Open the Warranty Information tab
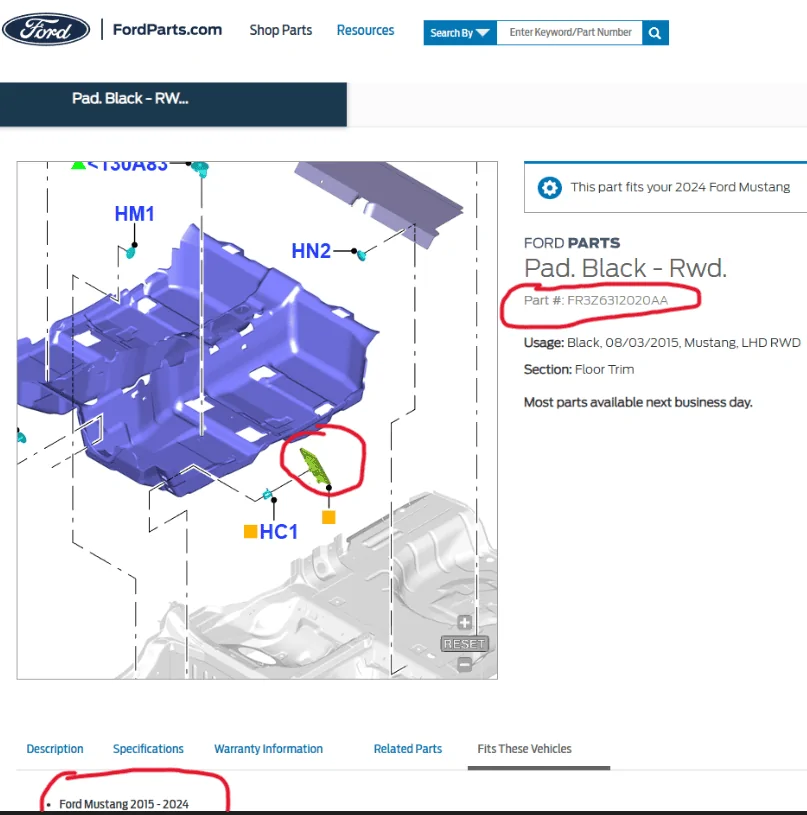Viewport: 807px width, 815px height. coord(268,749)
